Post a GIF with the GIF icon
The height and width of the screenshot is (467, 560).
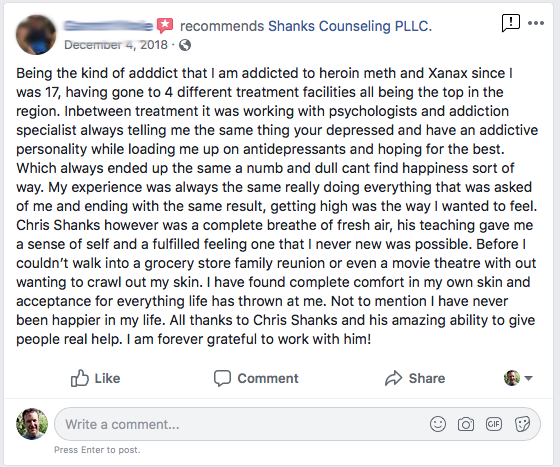pyautogui.click(x=494, y=424)
